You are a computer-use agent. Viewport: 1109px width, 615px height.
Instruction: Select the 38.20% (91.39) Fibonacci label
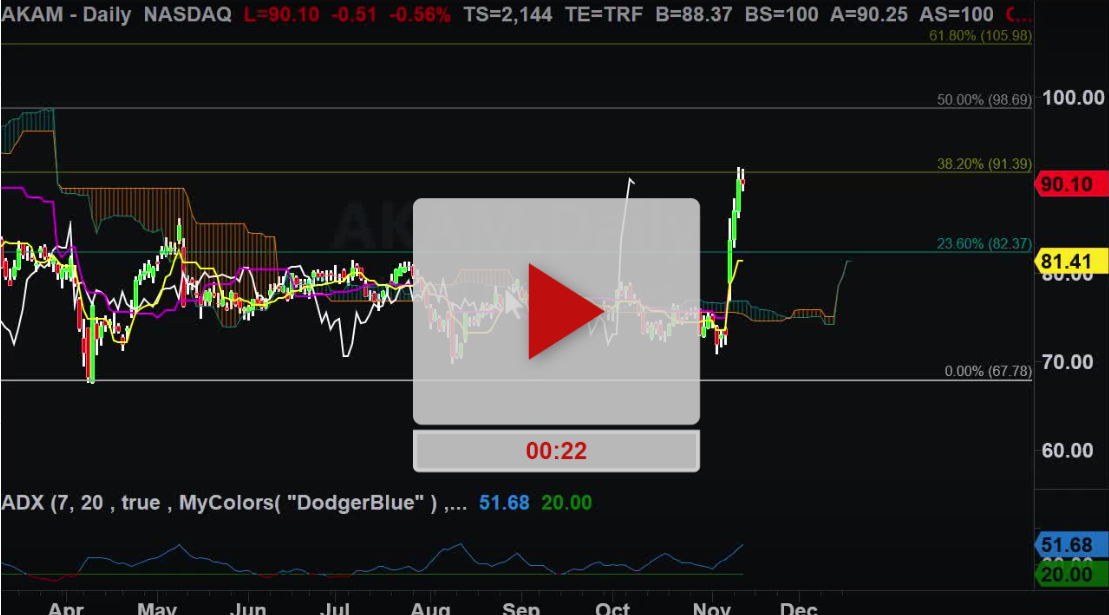[983, 163]
